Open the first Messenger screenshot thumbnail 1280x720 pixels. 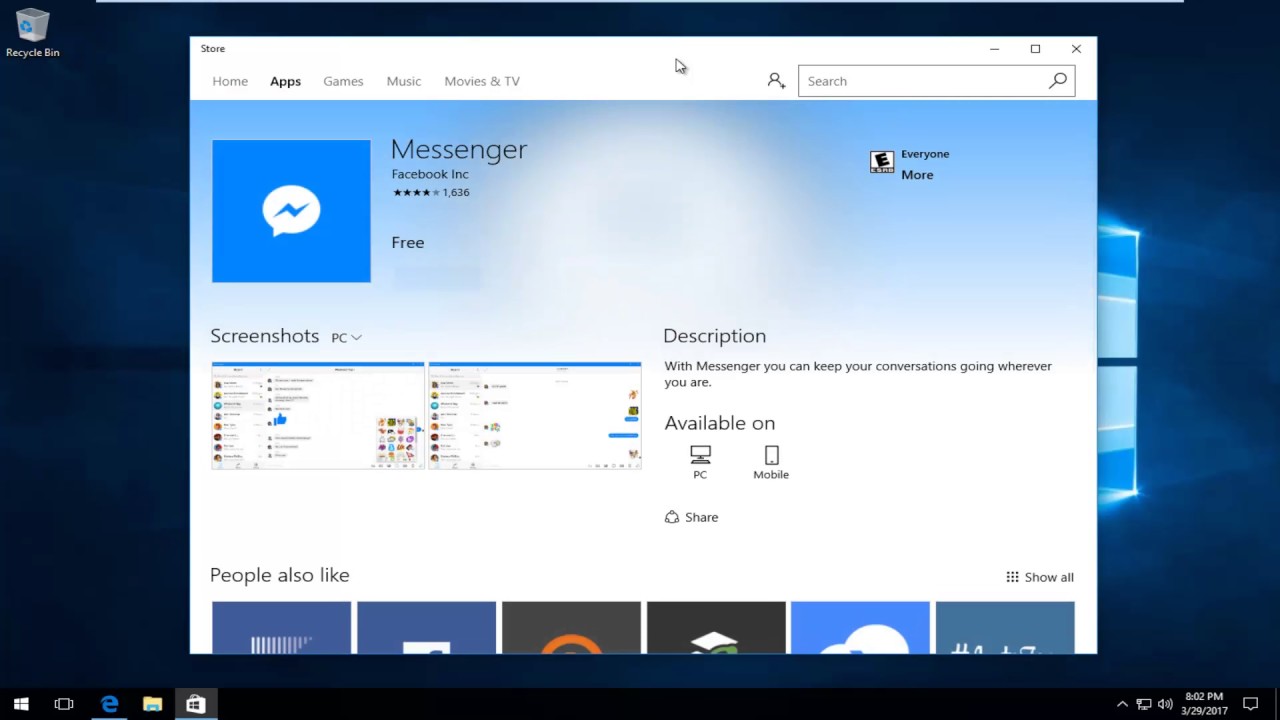(x=317, y=415)
